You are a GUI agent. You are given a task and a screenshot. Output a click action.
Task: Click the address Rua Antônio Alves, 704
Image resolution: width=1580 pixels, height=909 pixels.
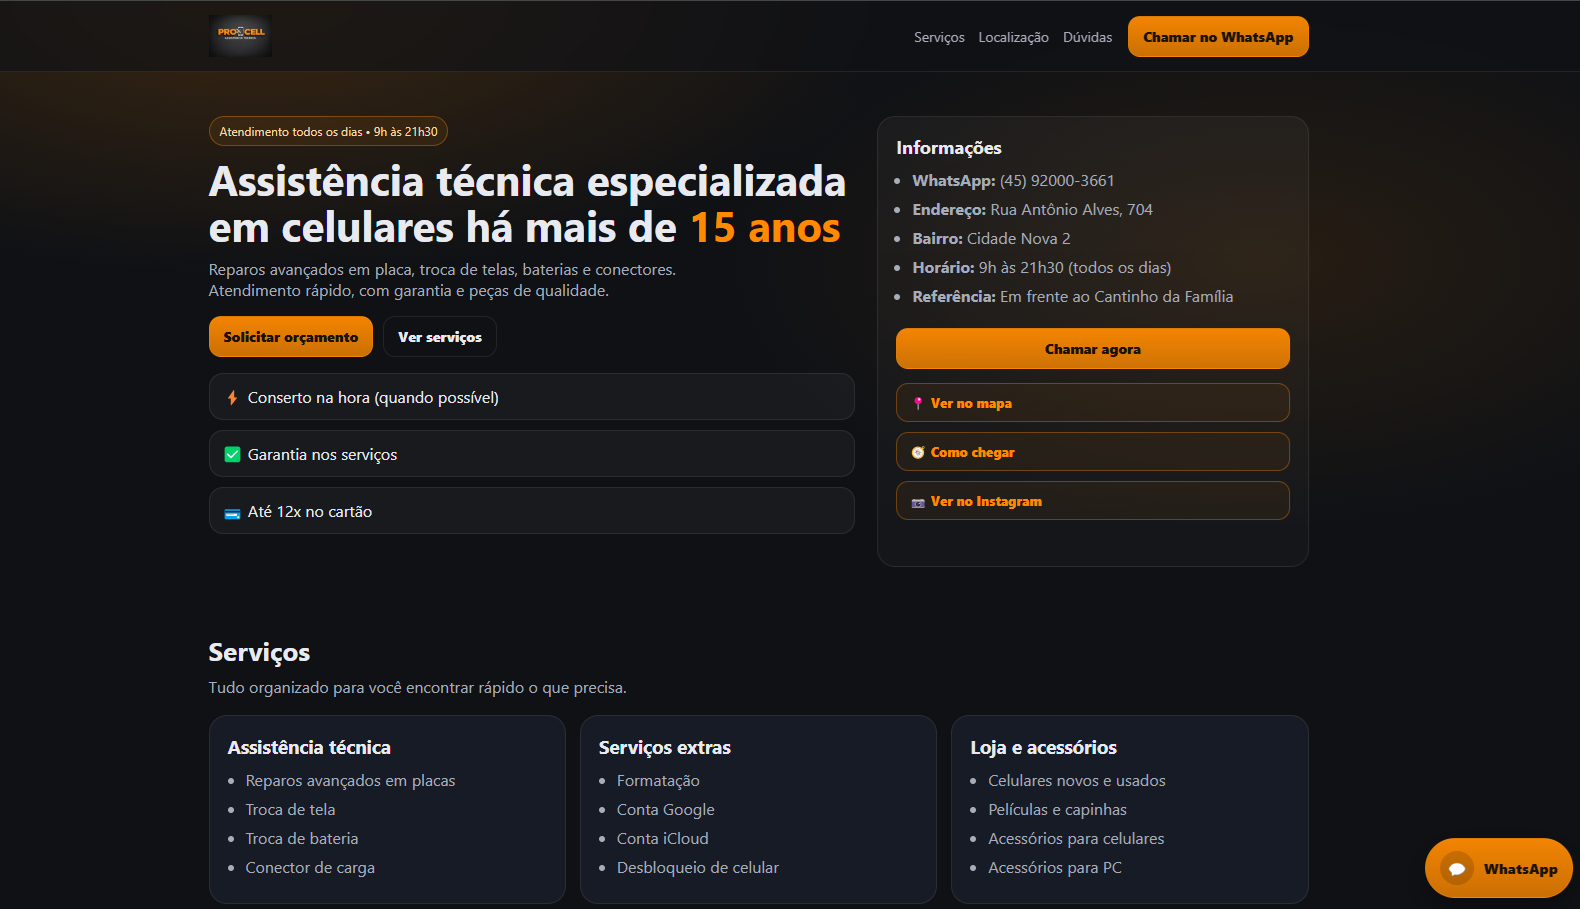click(1071, 210)
